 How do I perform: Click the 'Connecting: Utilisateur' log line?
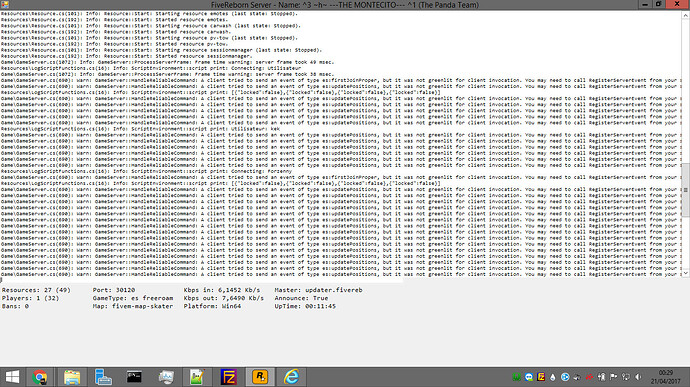[x=151, y=68]
